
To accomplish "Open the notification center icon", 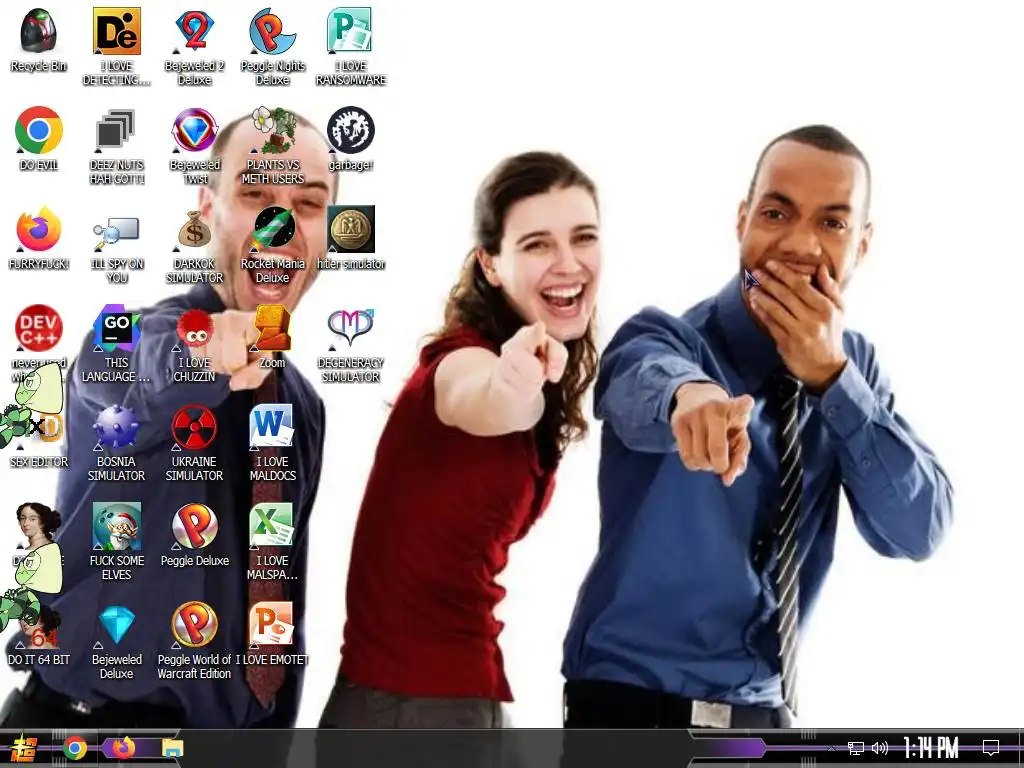I will 991,748.
